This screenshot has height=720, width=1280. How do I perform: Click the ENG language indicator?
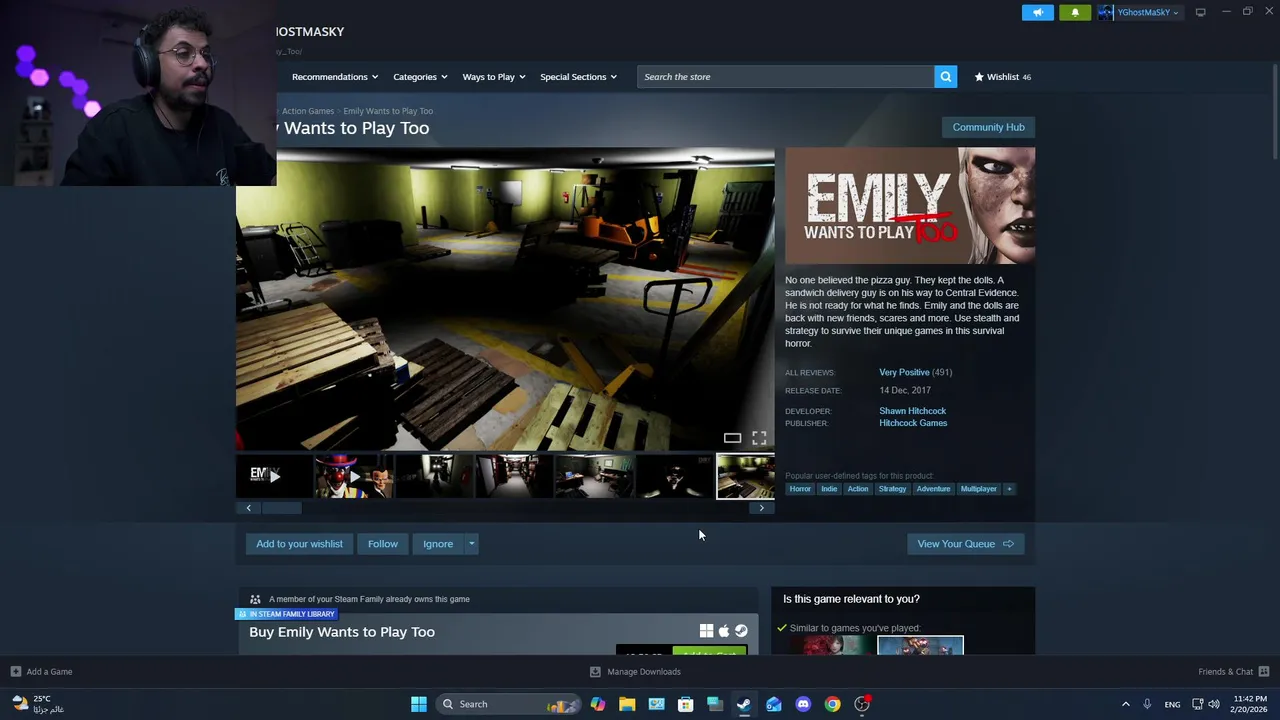[1172, 704]
